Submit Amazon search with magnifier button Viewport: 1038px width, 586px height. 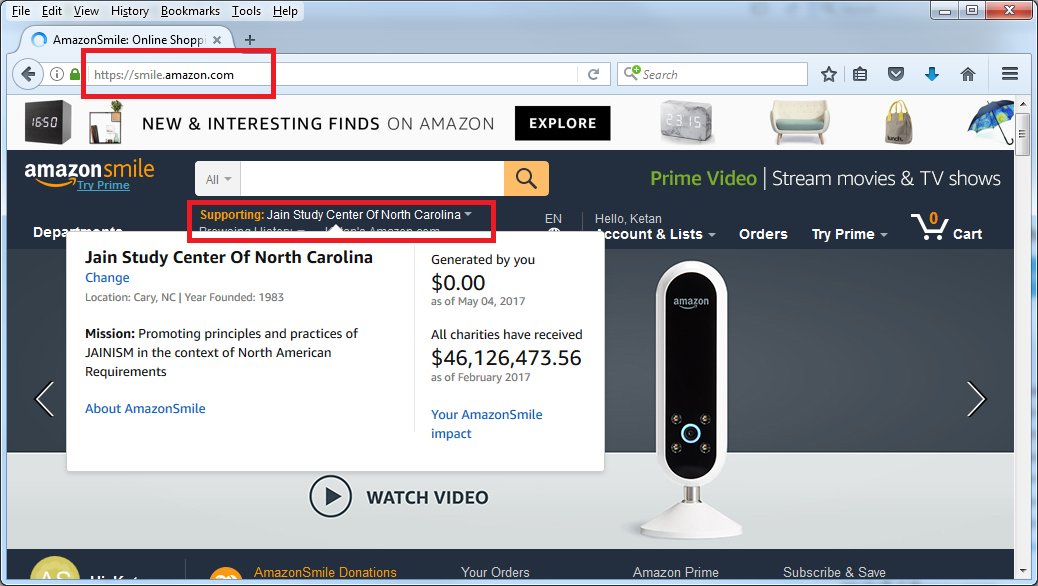[x=526, y=179]
